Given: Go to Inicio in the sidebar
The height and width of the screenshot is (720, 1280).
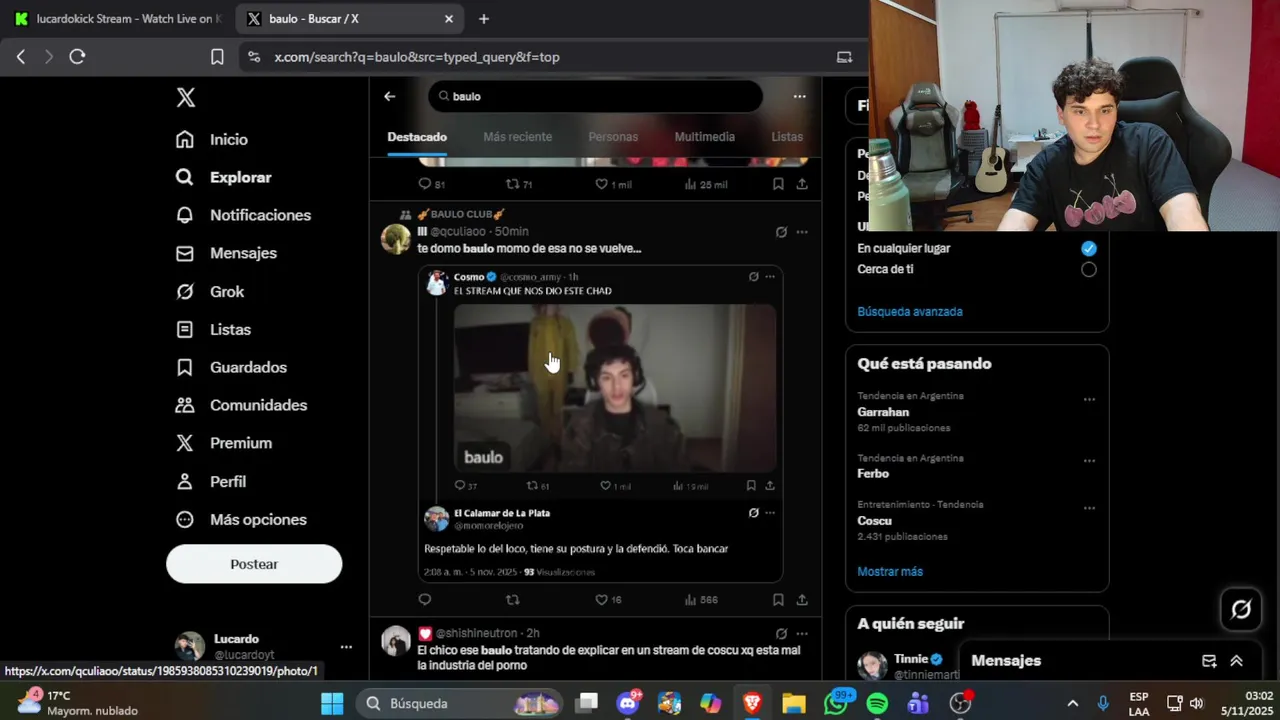Looking at the screenshot, I should click(212, 139).
